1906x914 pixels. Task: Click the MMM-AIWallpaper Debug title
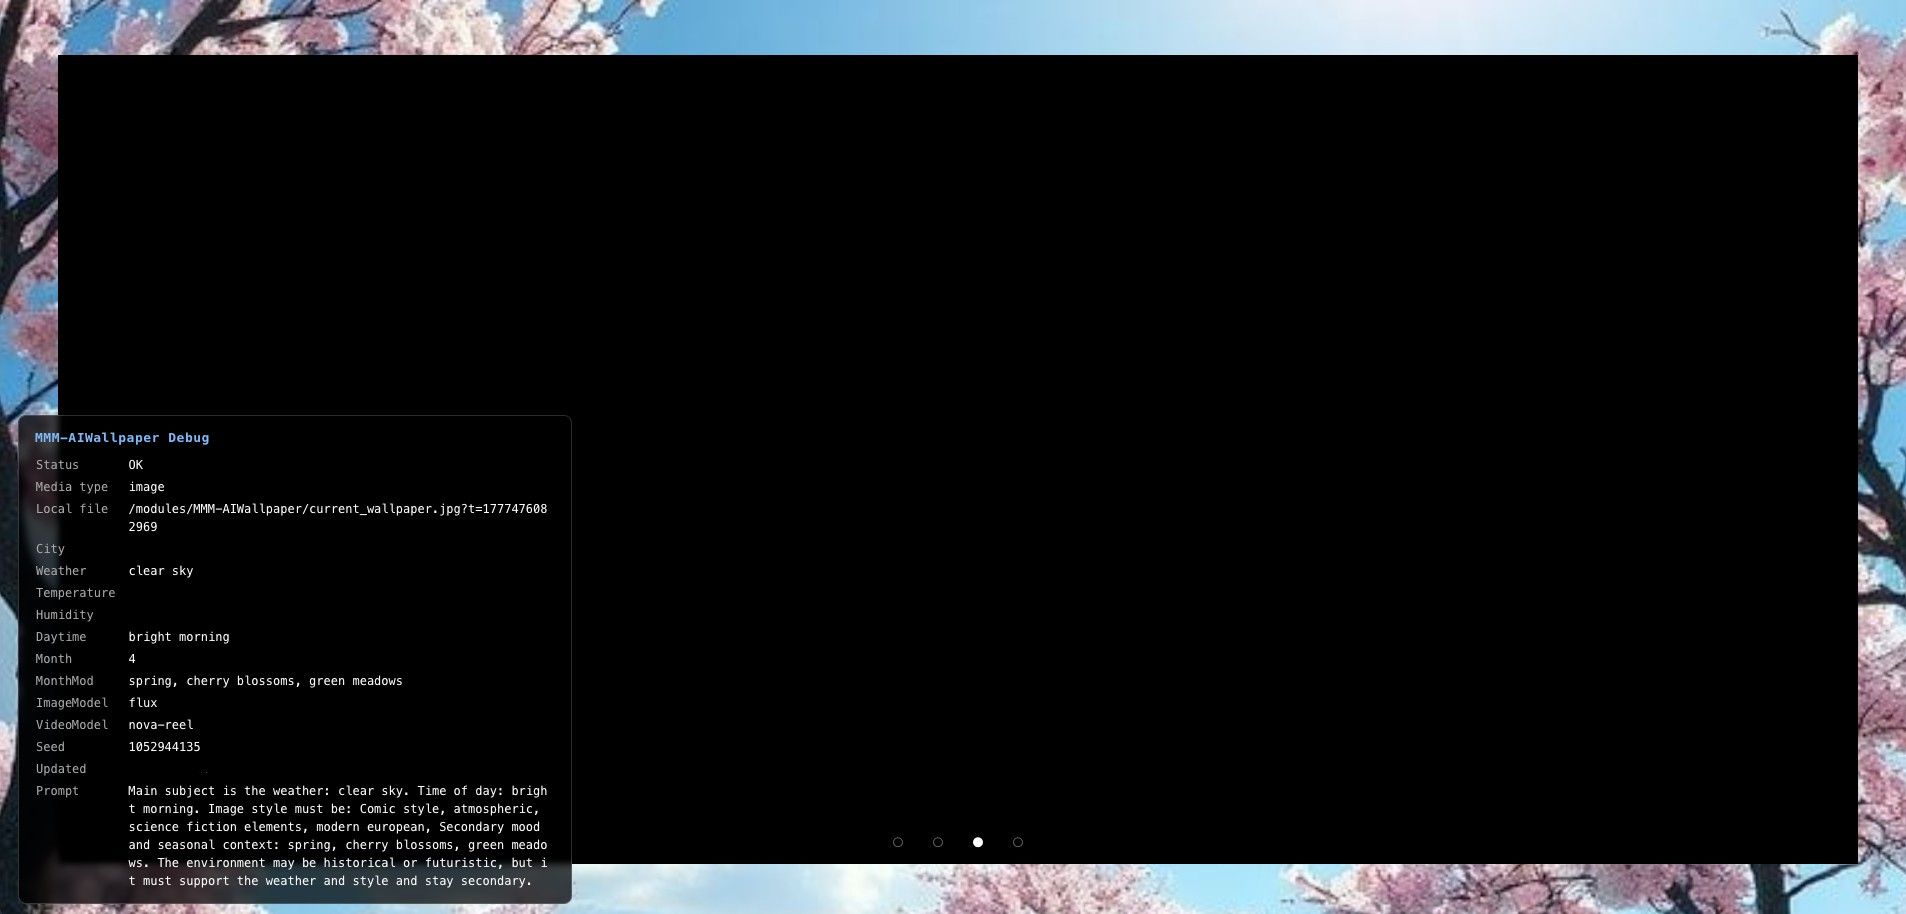pyautogui.click(x=122, y=438)
